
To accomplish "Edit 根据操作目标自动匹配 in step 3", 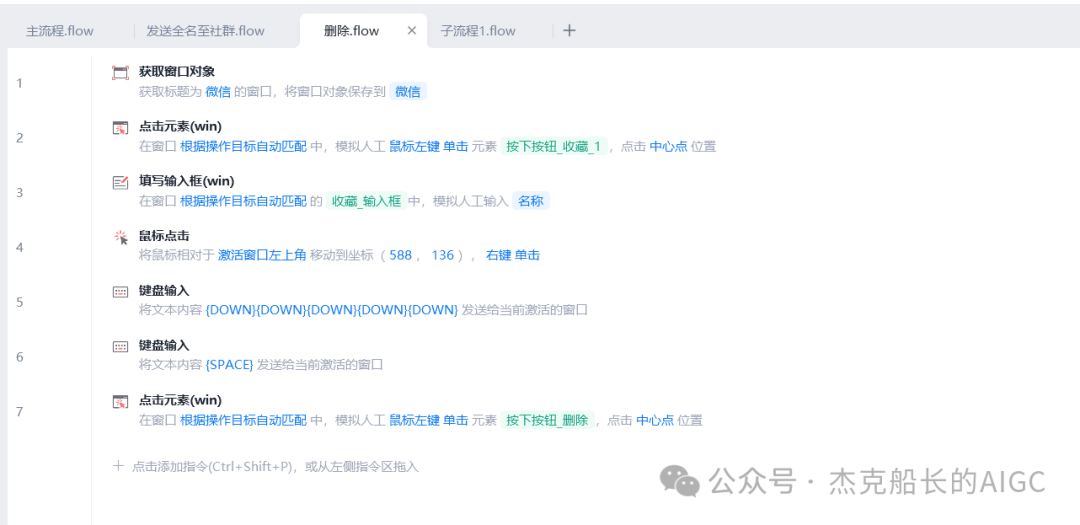I will tap(243, 200).
